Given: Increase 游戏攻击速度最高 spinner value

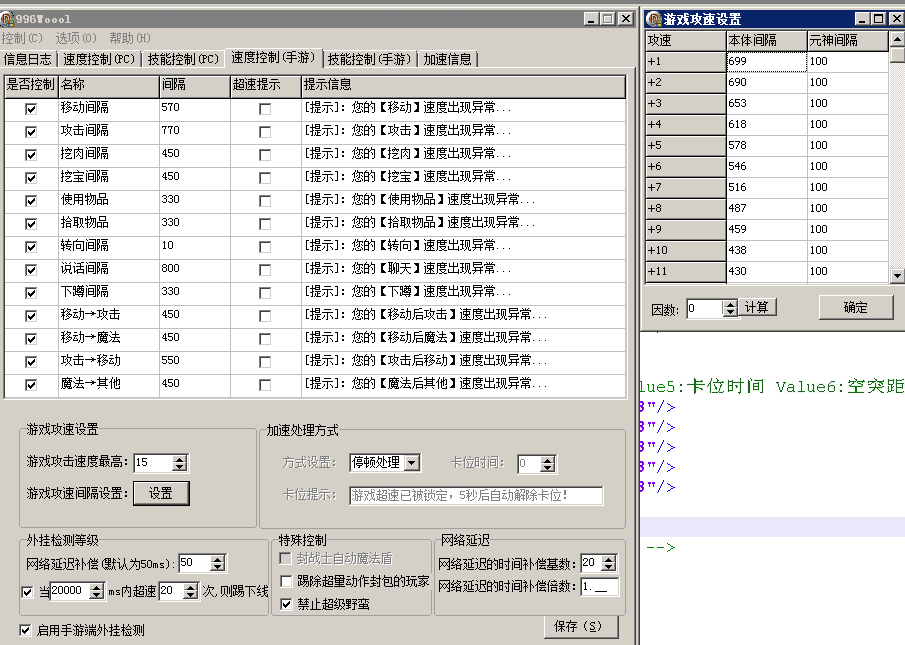Looking at the screenshot, I should [179, 459].
